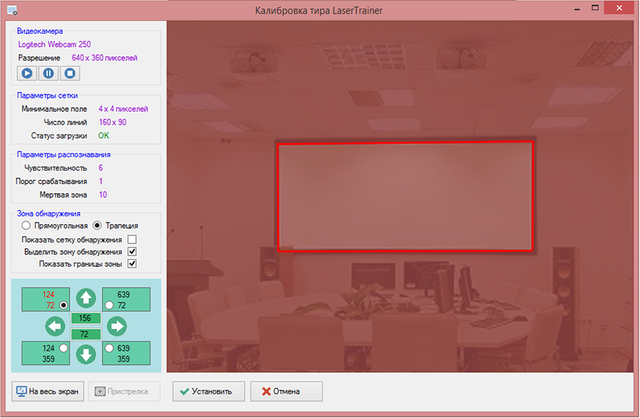Select the bottom-right corner radio 639/359
This screenshot has width=640, height=418.
point(109,348)
